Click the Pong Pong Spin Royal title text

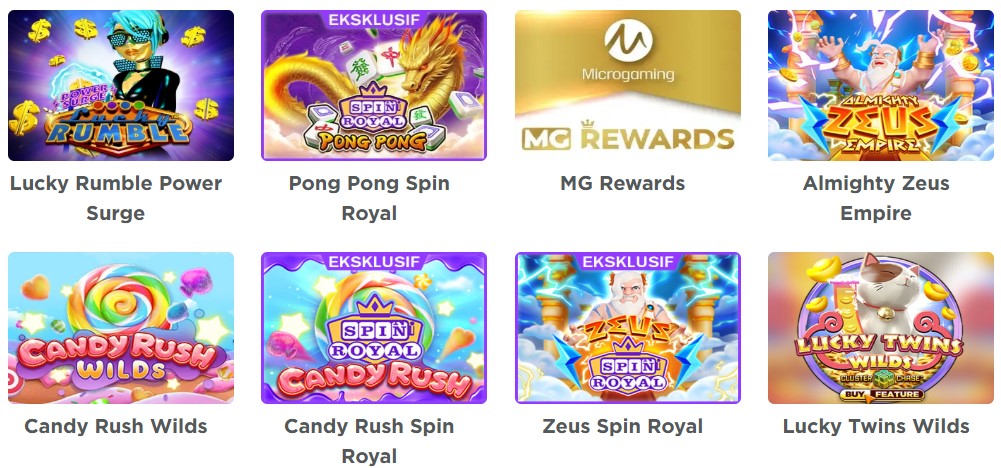tap(369, 198)
